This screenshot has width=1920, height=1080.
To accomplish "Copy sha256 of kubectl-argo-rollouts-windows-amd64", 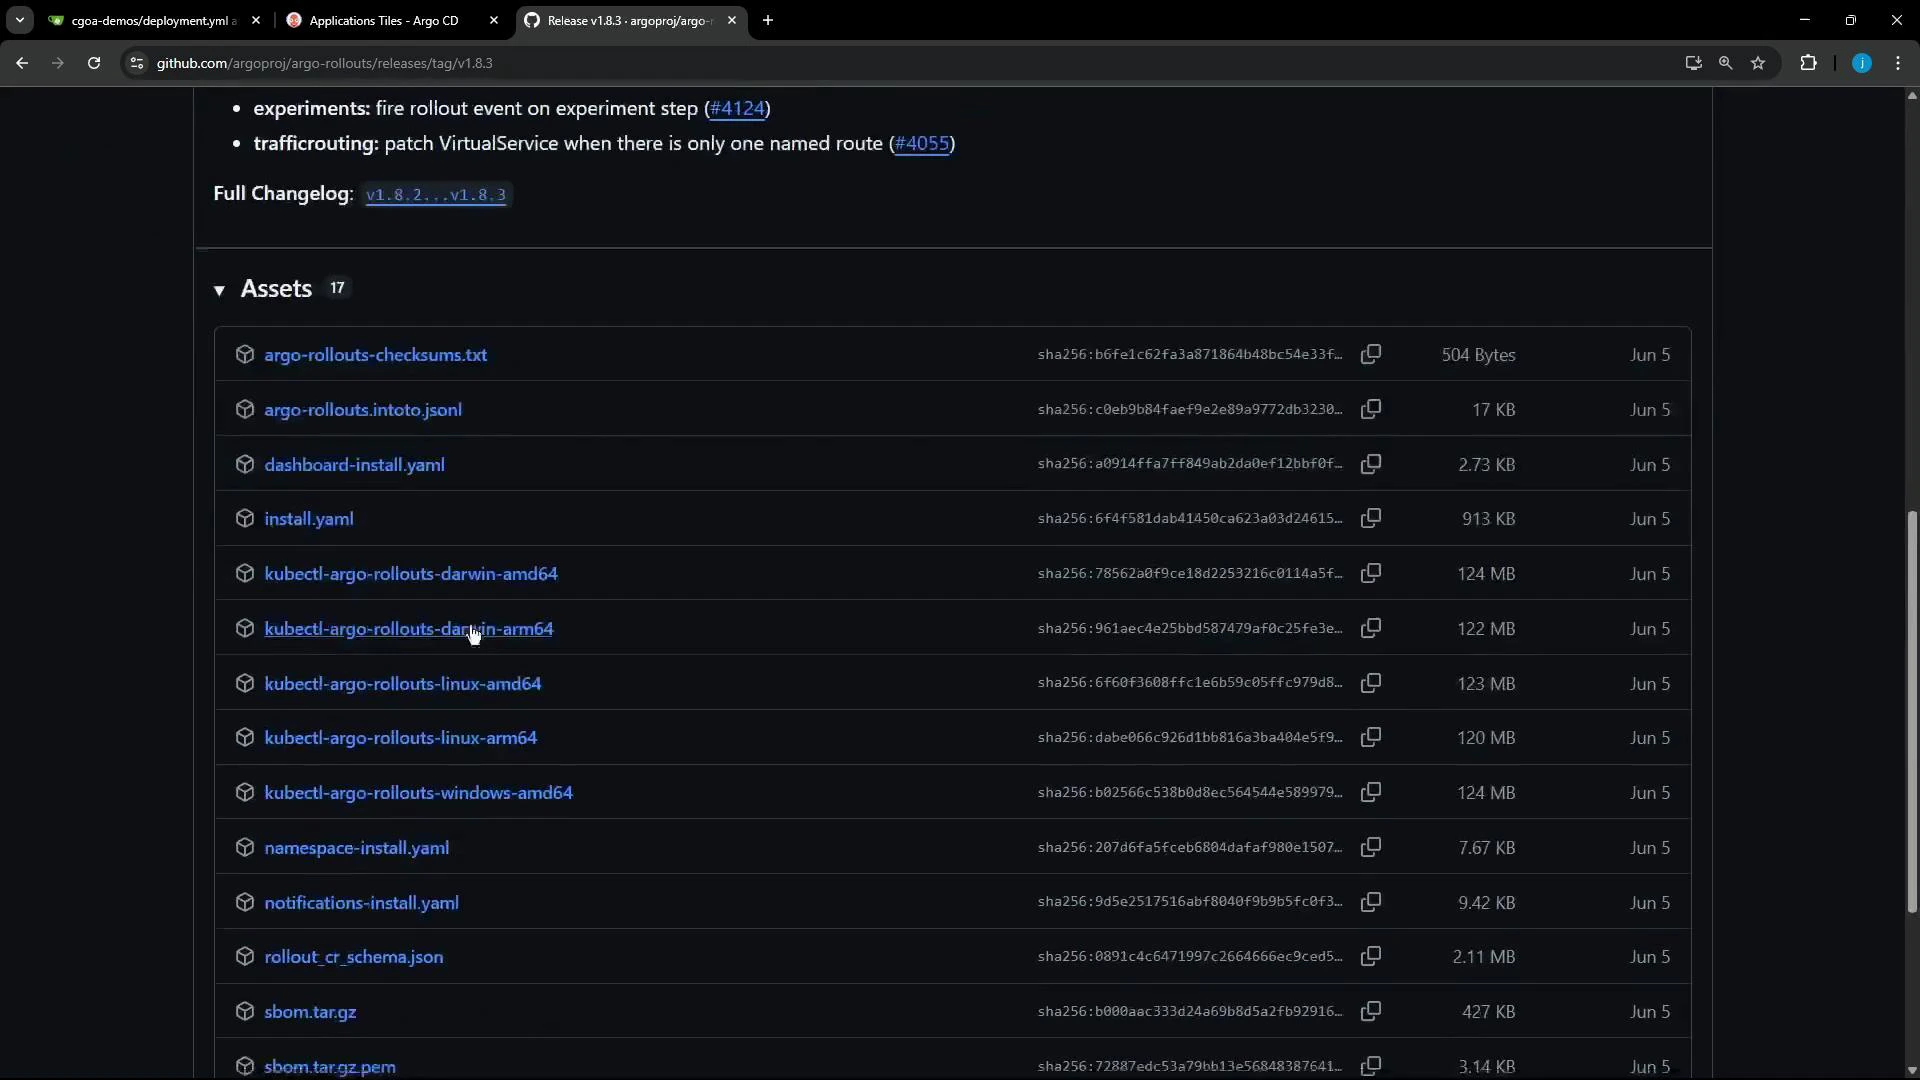I will 1371,792.
